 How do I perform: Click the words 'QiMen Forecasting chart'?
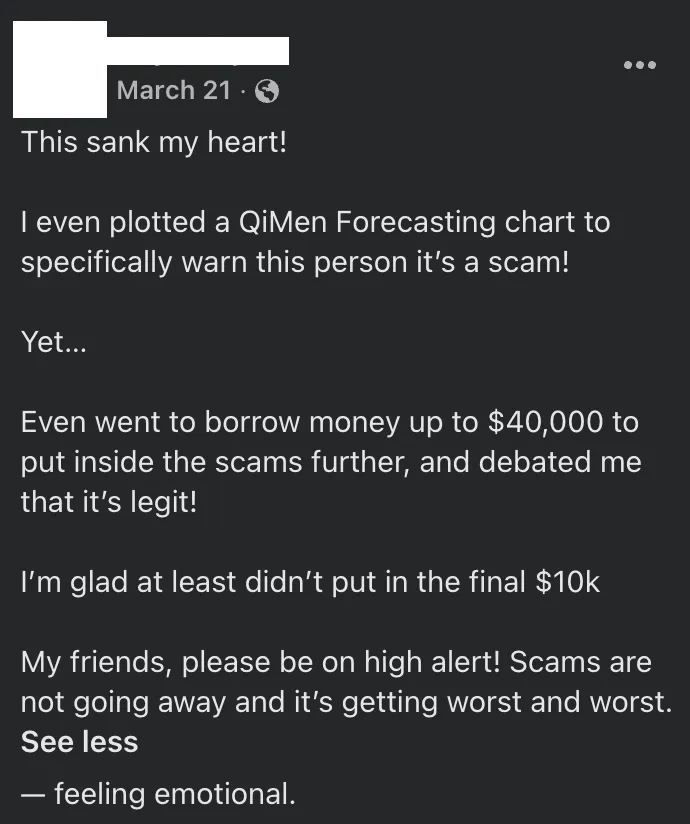403,222
